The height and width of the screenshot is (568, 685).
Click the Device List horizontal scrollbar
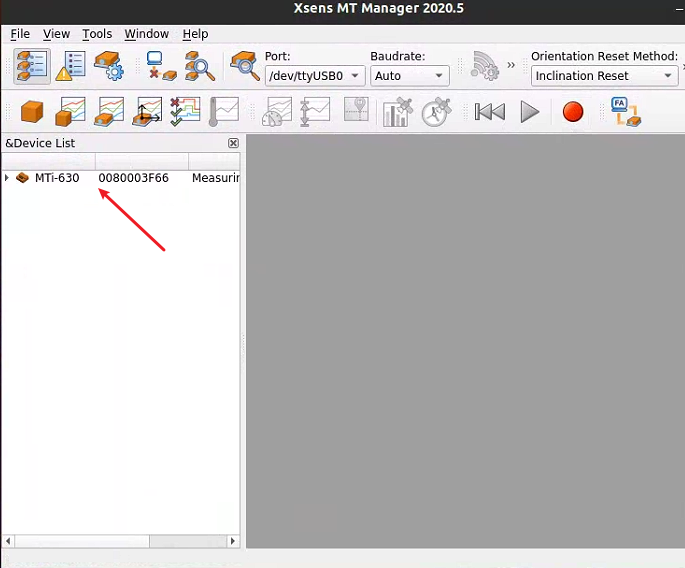[x=80, y=541]
